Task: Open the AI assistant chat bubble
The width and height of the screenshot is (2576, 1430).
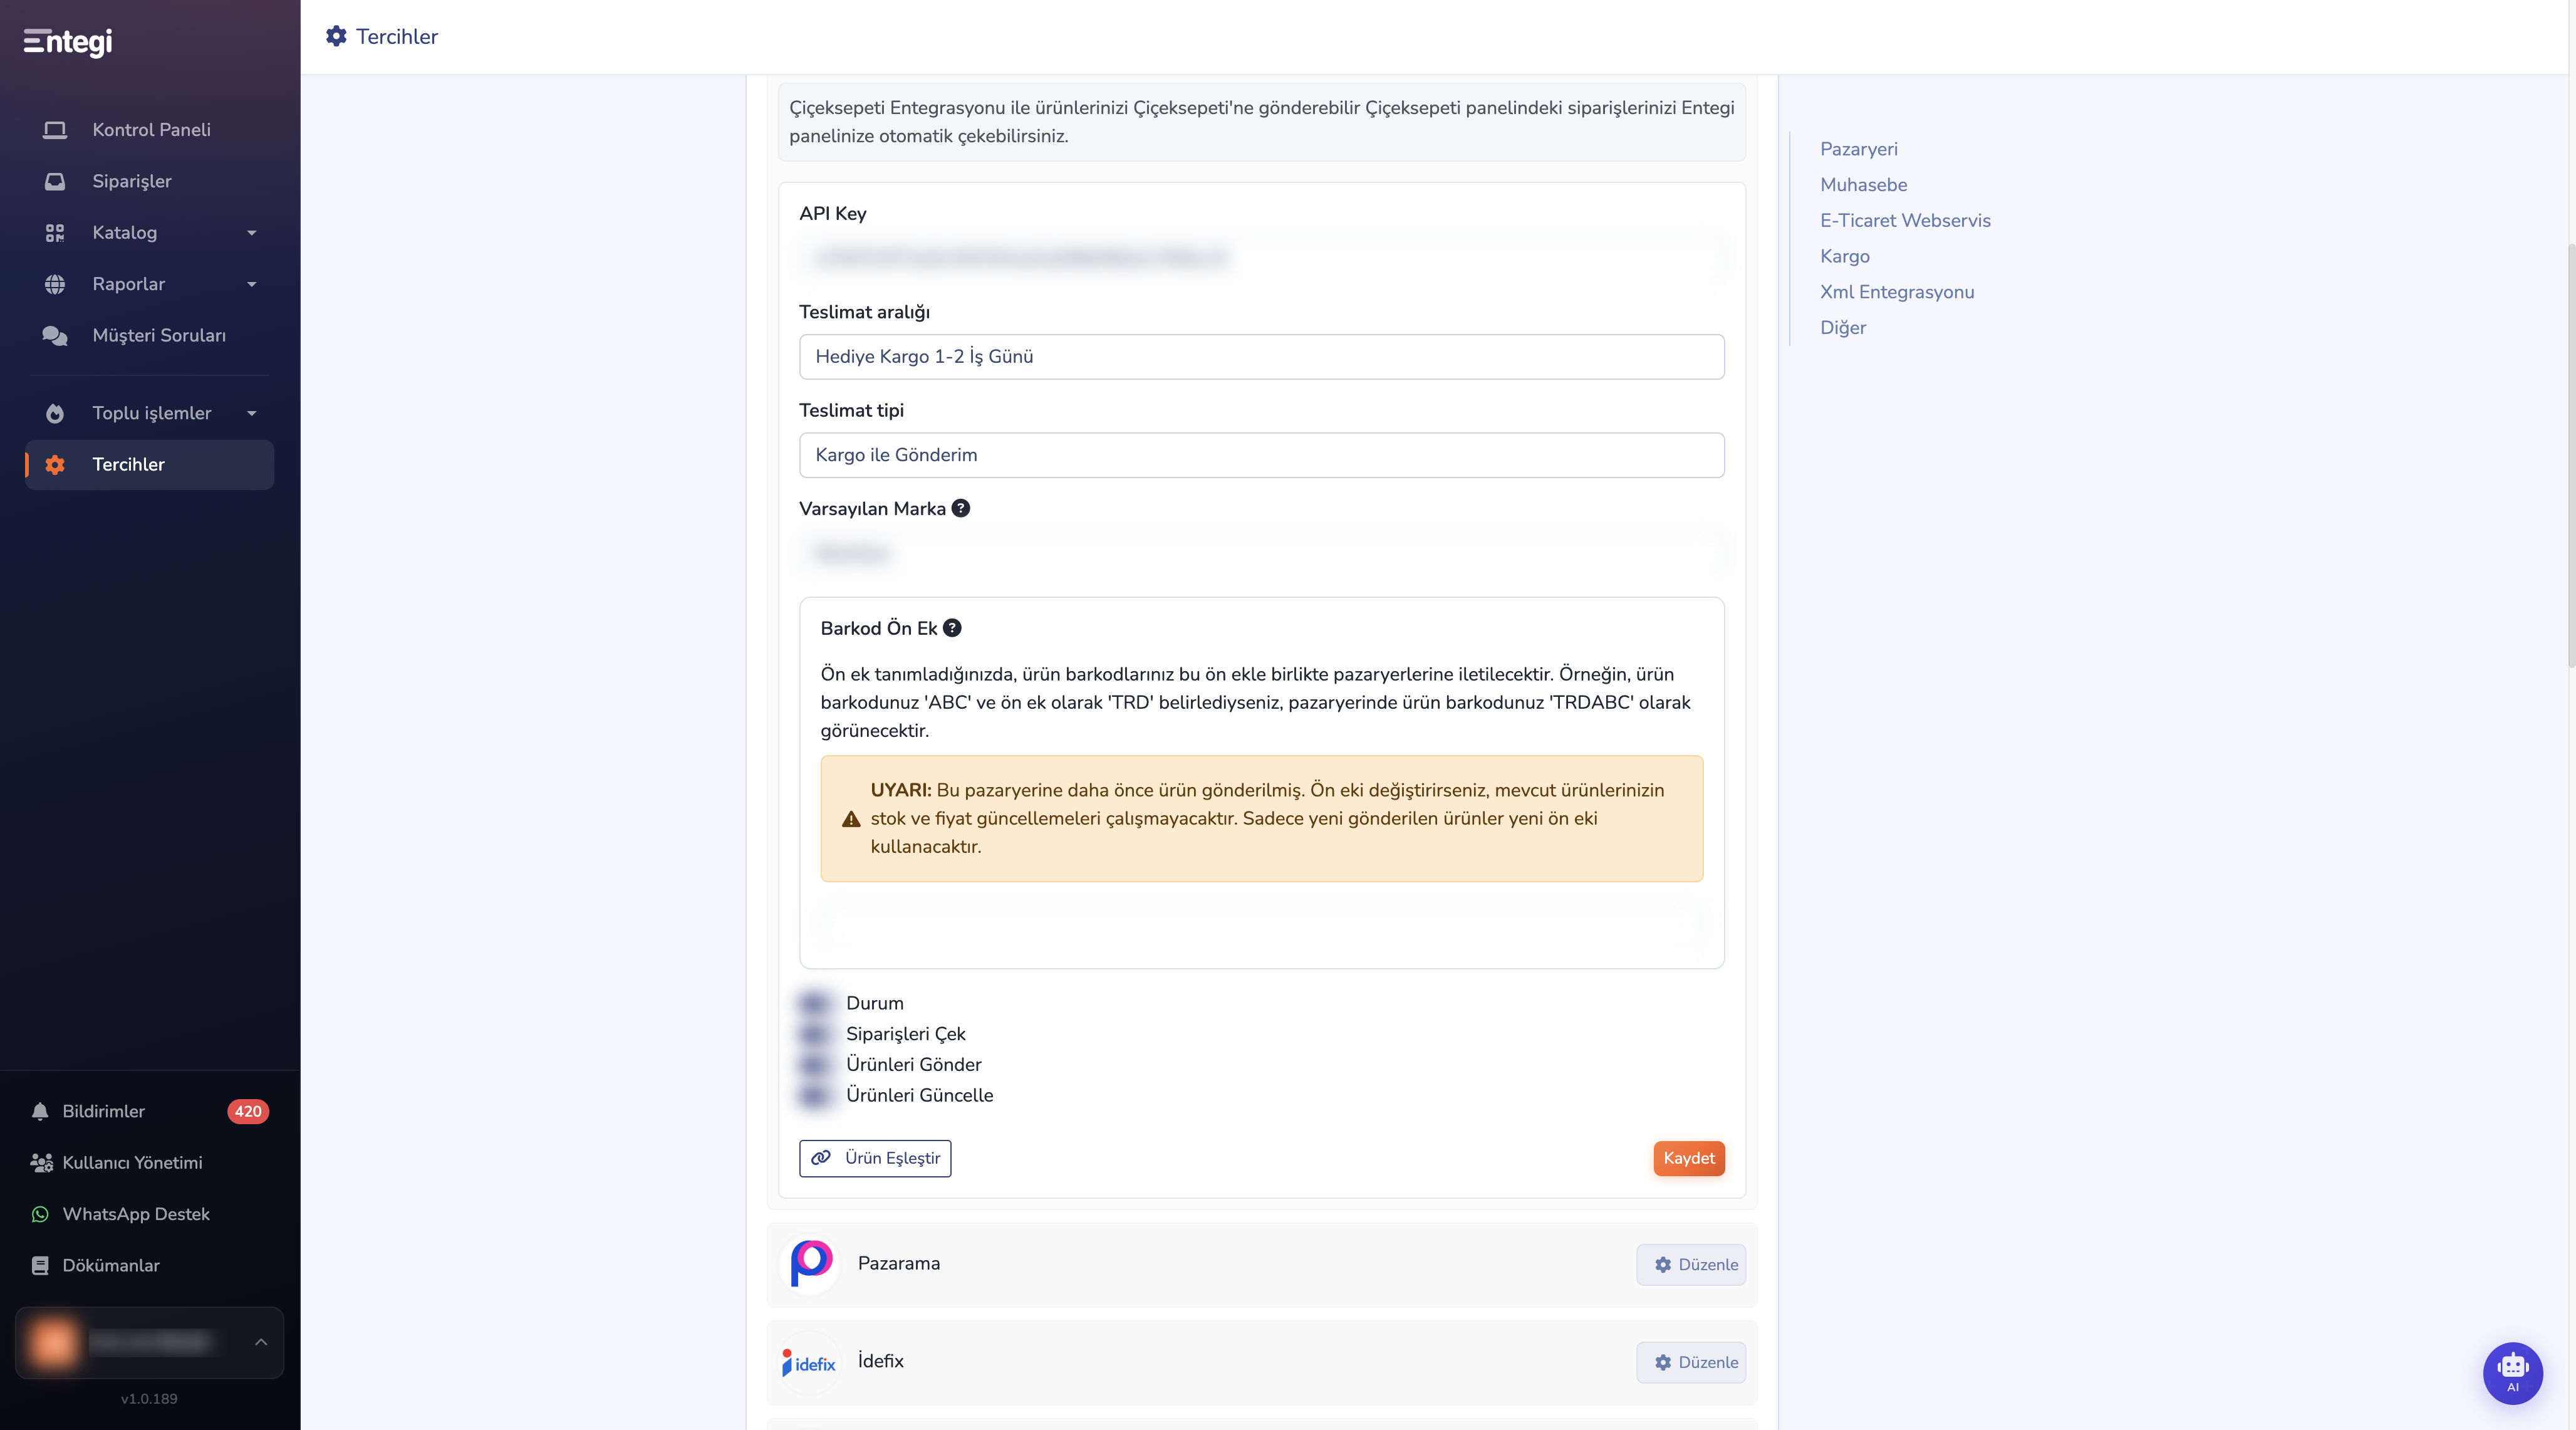Action: point(2512,1372)
